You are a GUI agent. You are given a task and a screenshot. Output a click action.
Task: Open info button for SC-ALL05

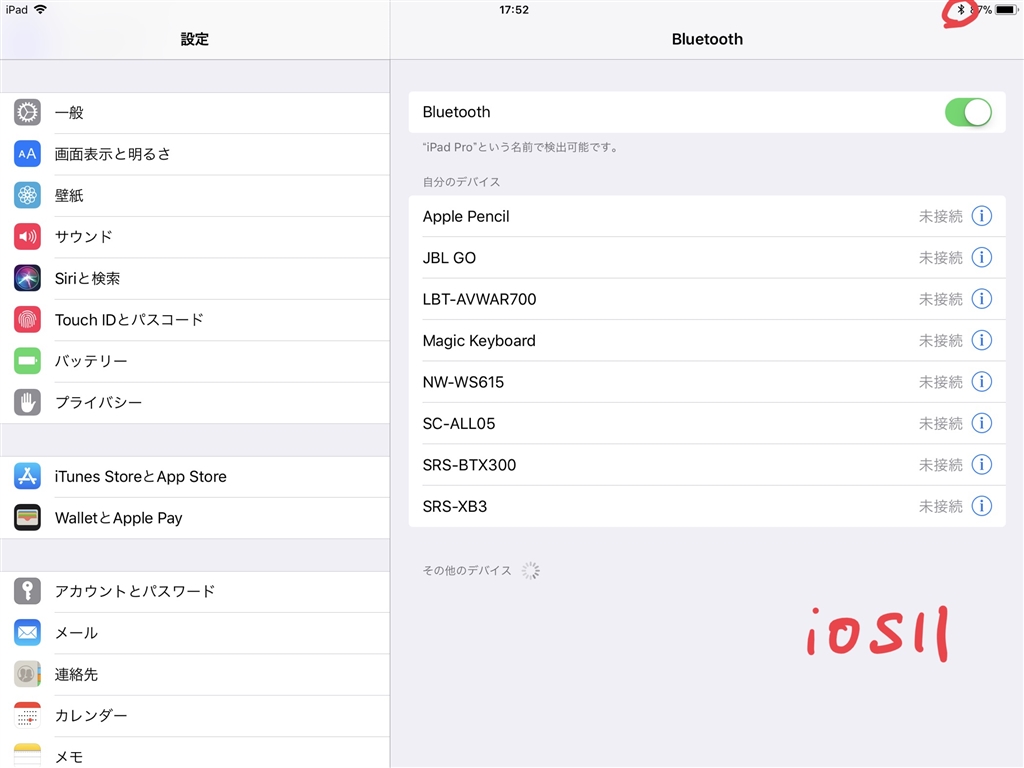coord(982,423)
